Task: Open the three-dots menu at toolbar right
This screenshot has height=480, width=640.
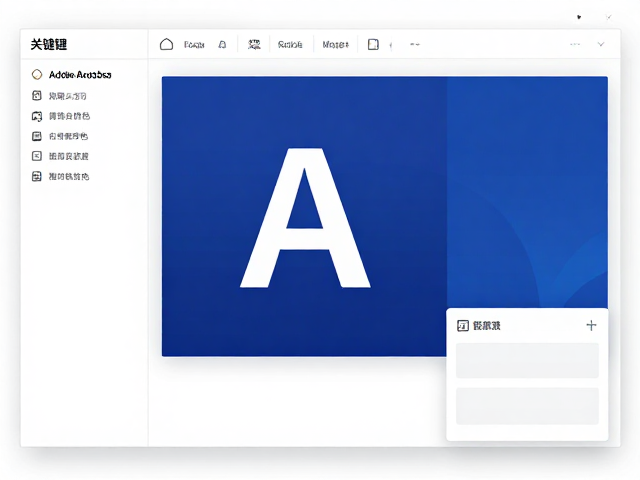Action: (x=575, y=44)
